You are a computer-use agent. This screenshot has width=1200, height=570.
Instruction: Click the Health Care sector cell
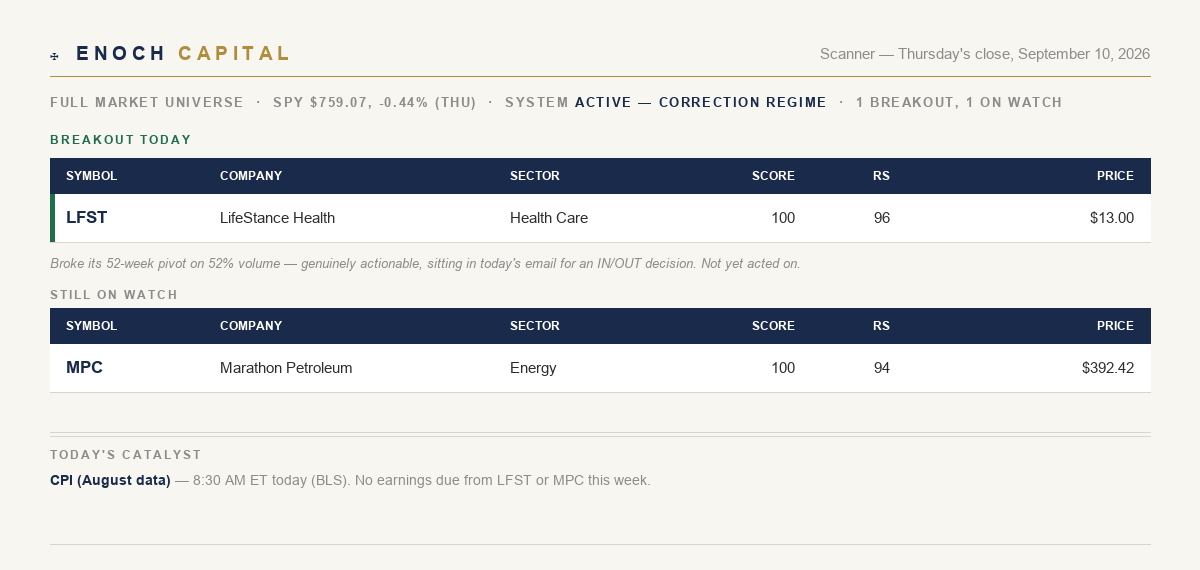pyautogui.click(x=549, y=218)
